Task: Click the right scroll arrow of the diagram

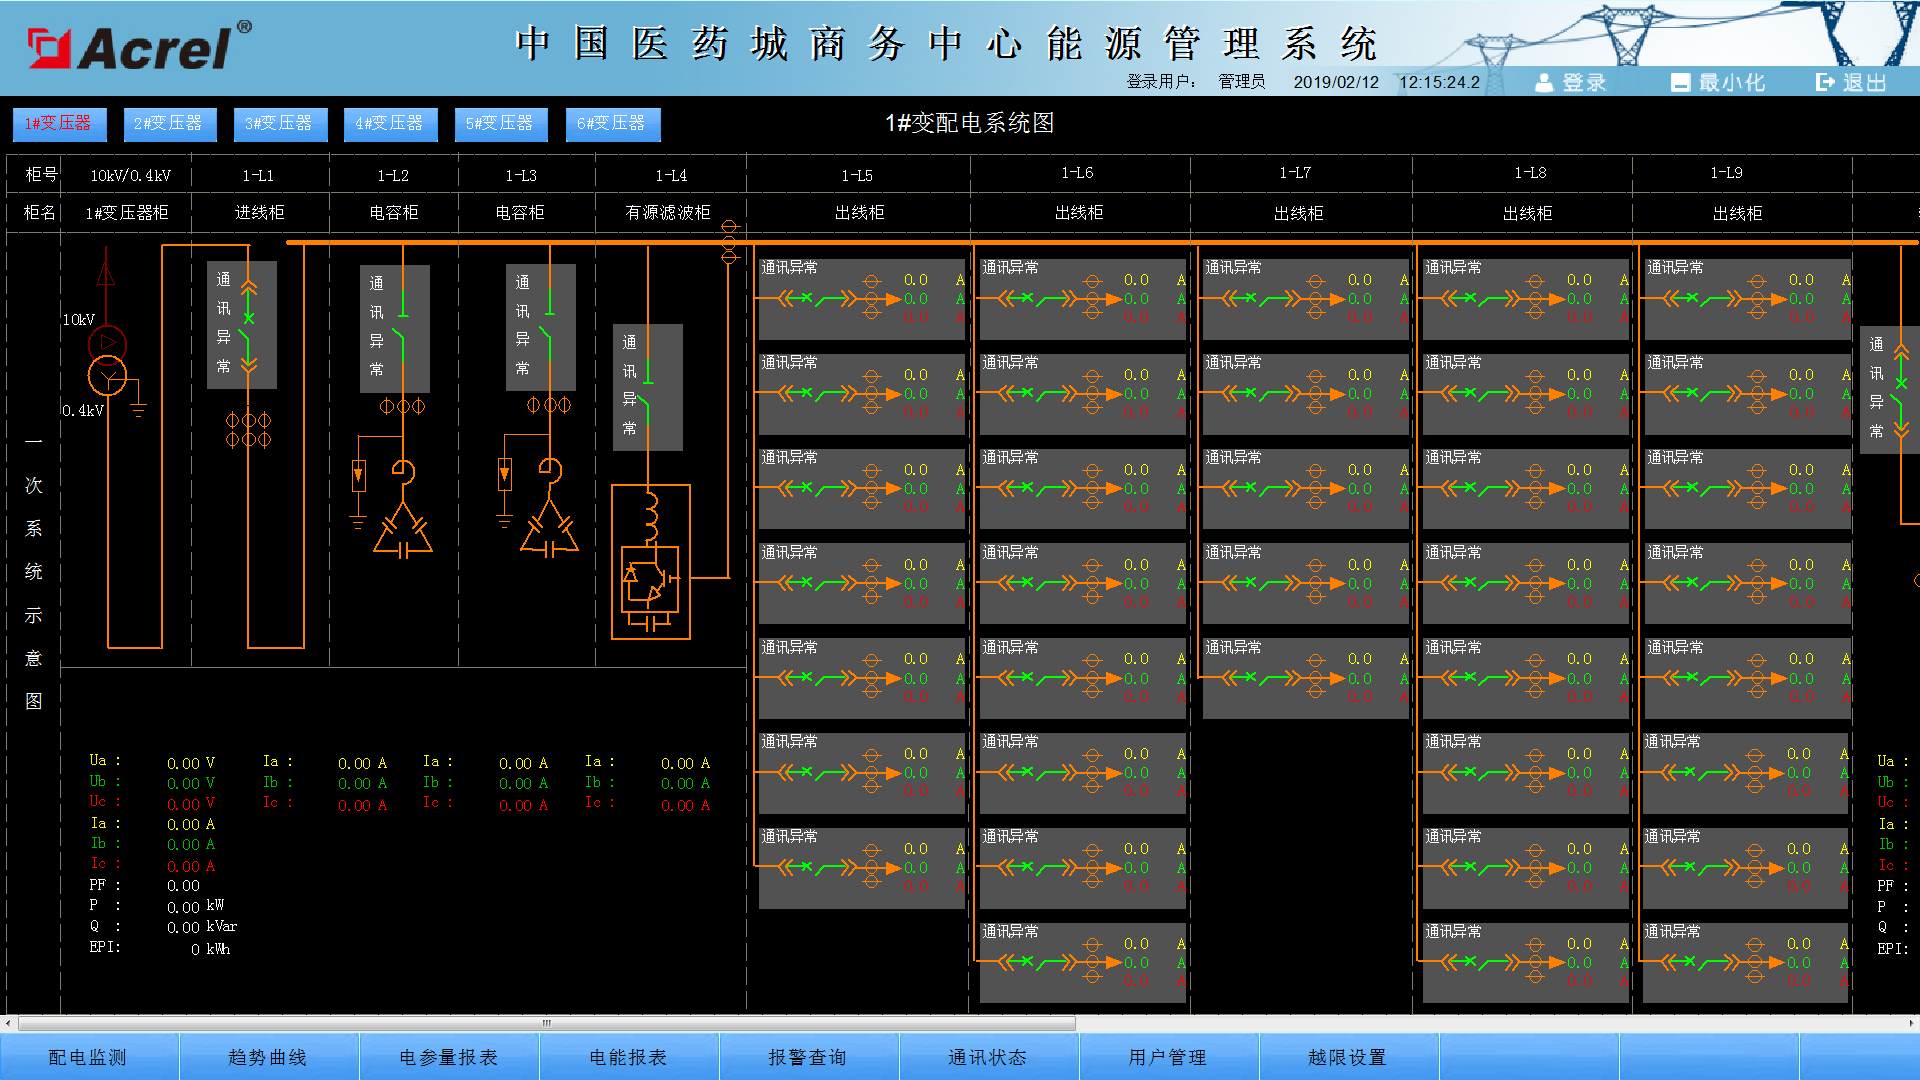Action: point(1911,1023)
